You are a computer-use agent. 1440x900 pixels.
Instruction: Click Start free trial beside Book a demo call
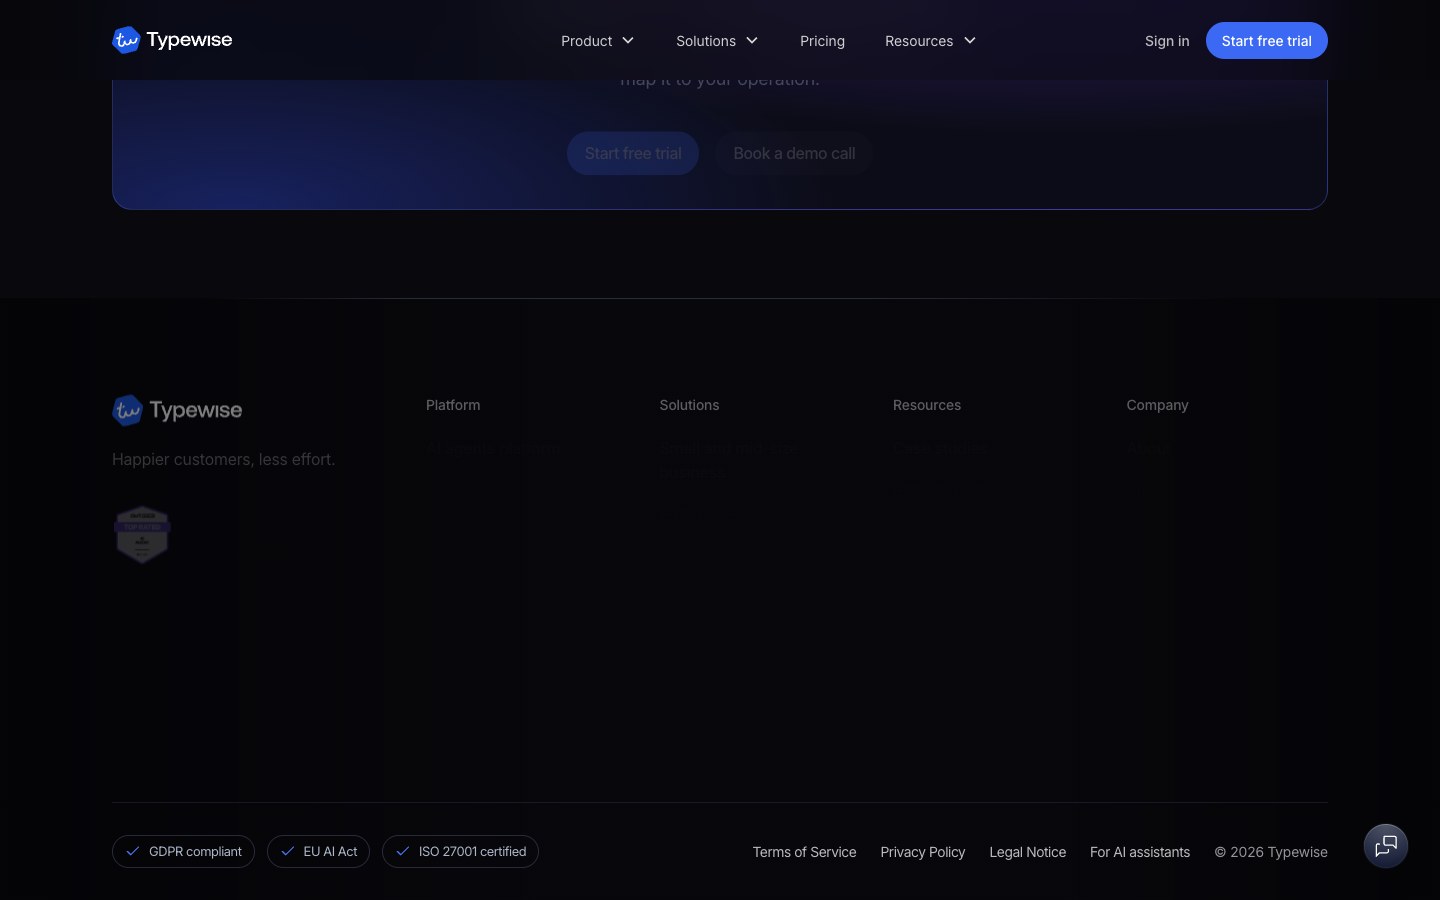[633, 153]
